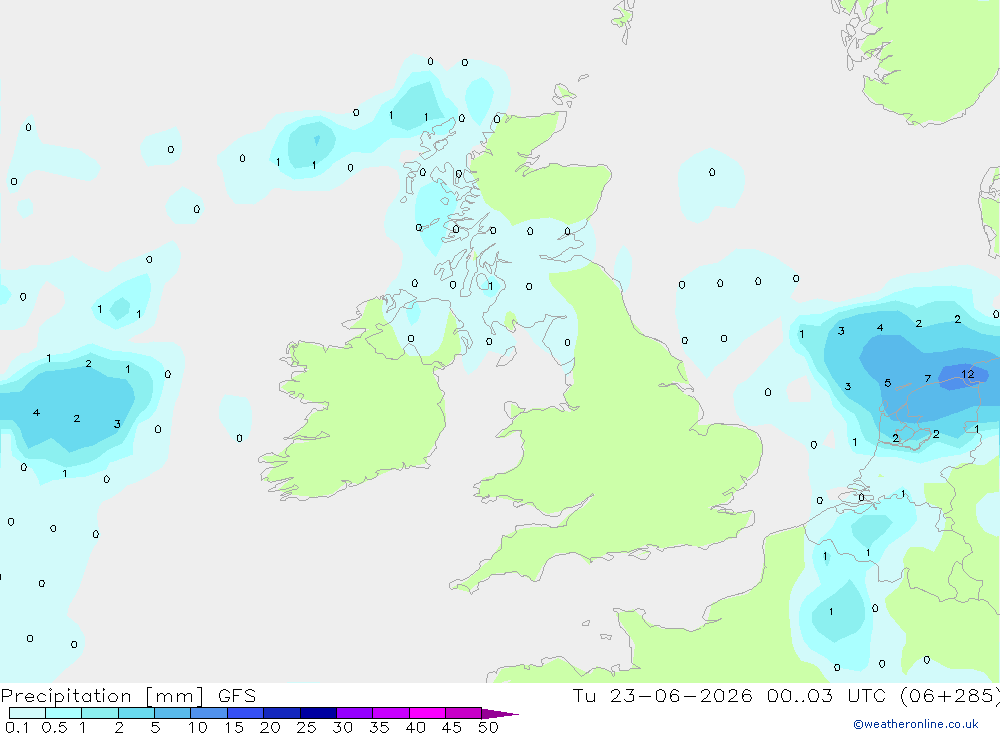This screenshot has height=733, width=1000.
Task: Click the "50" legend scale label
Action: pyautogui.click(x=488, y=727)
